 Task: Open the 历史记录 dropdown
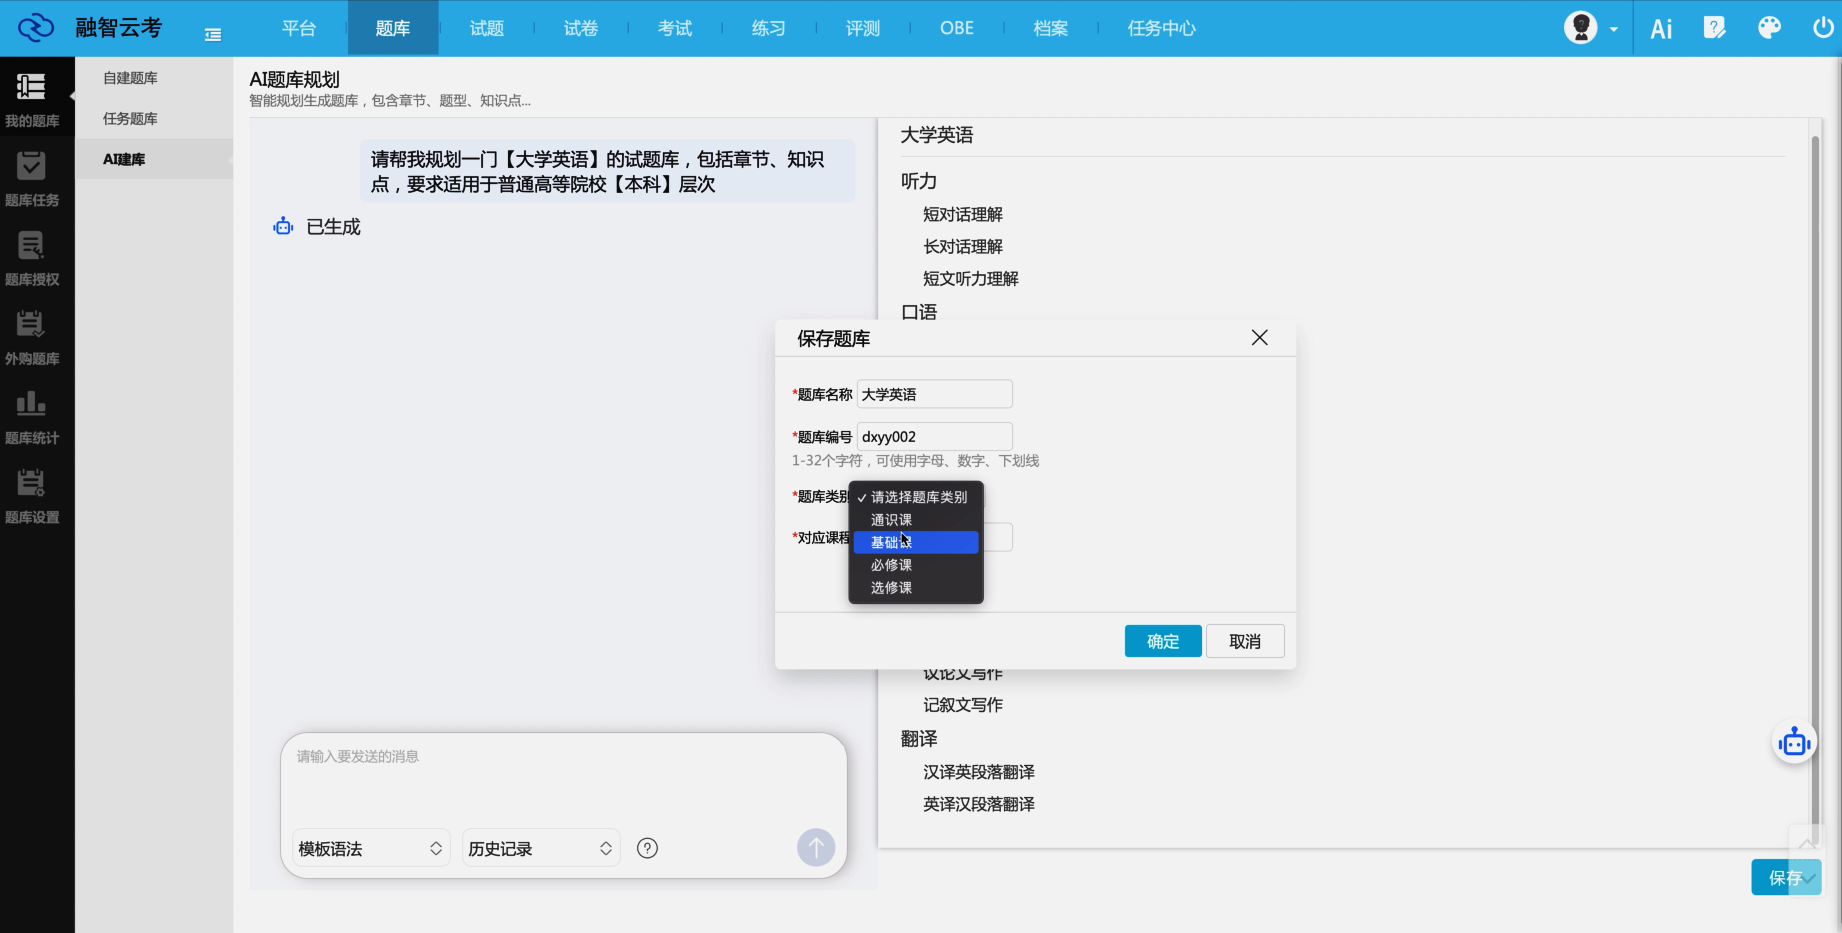[x=538, y=847]
